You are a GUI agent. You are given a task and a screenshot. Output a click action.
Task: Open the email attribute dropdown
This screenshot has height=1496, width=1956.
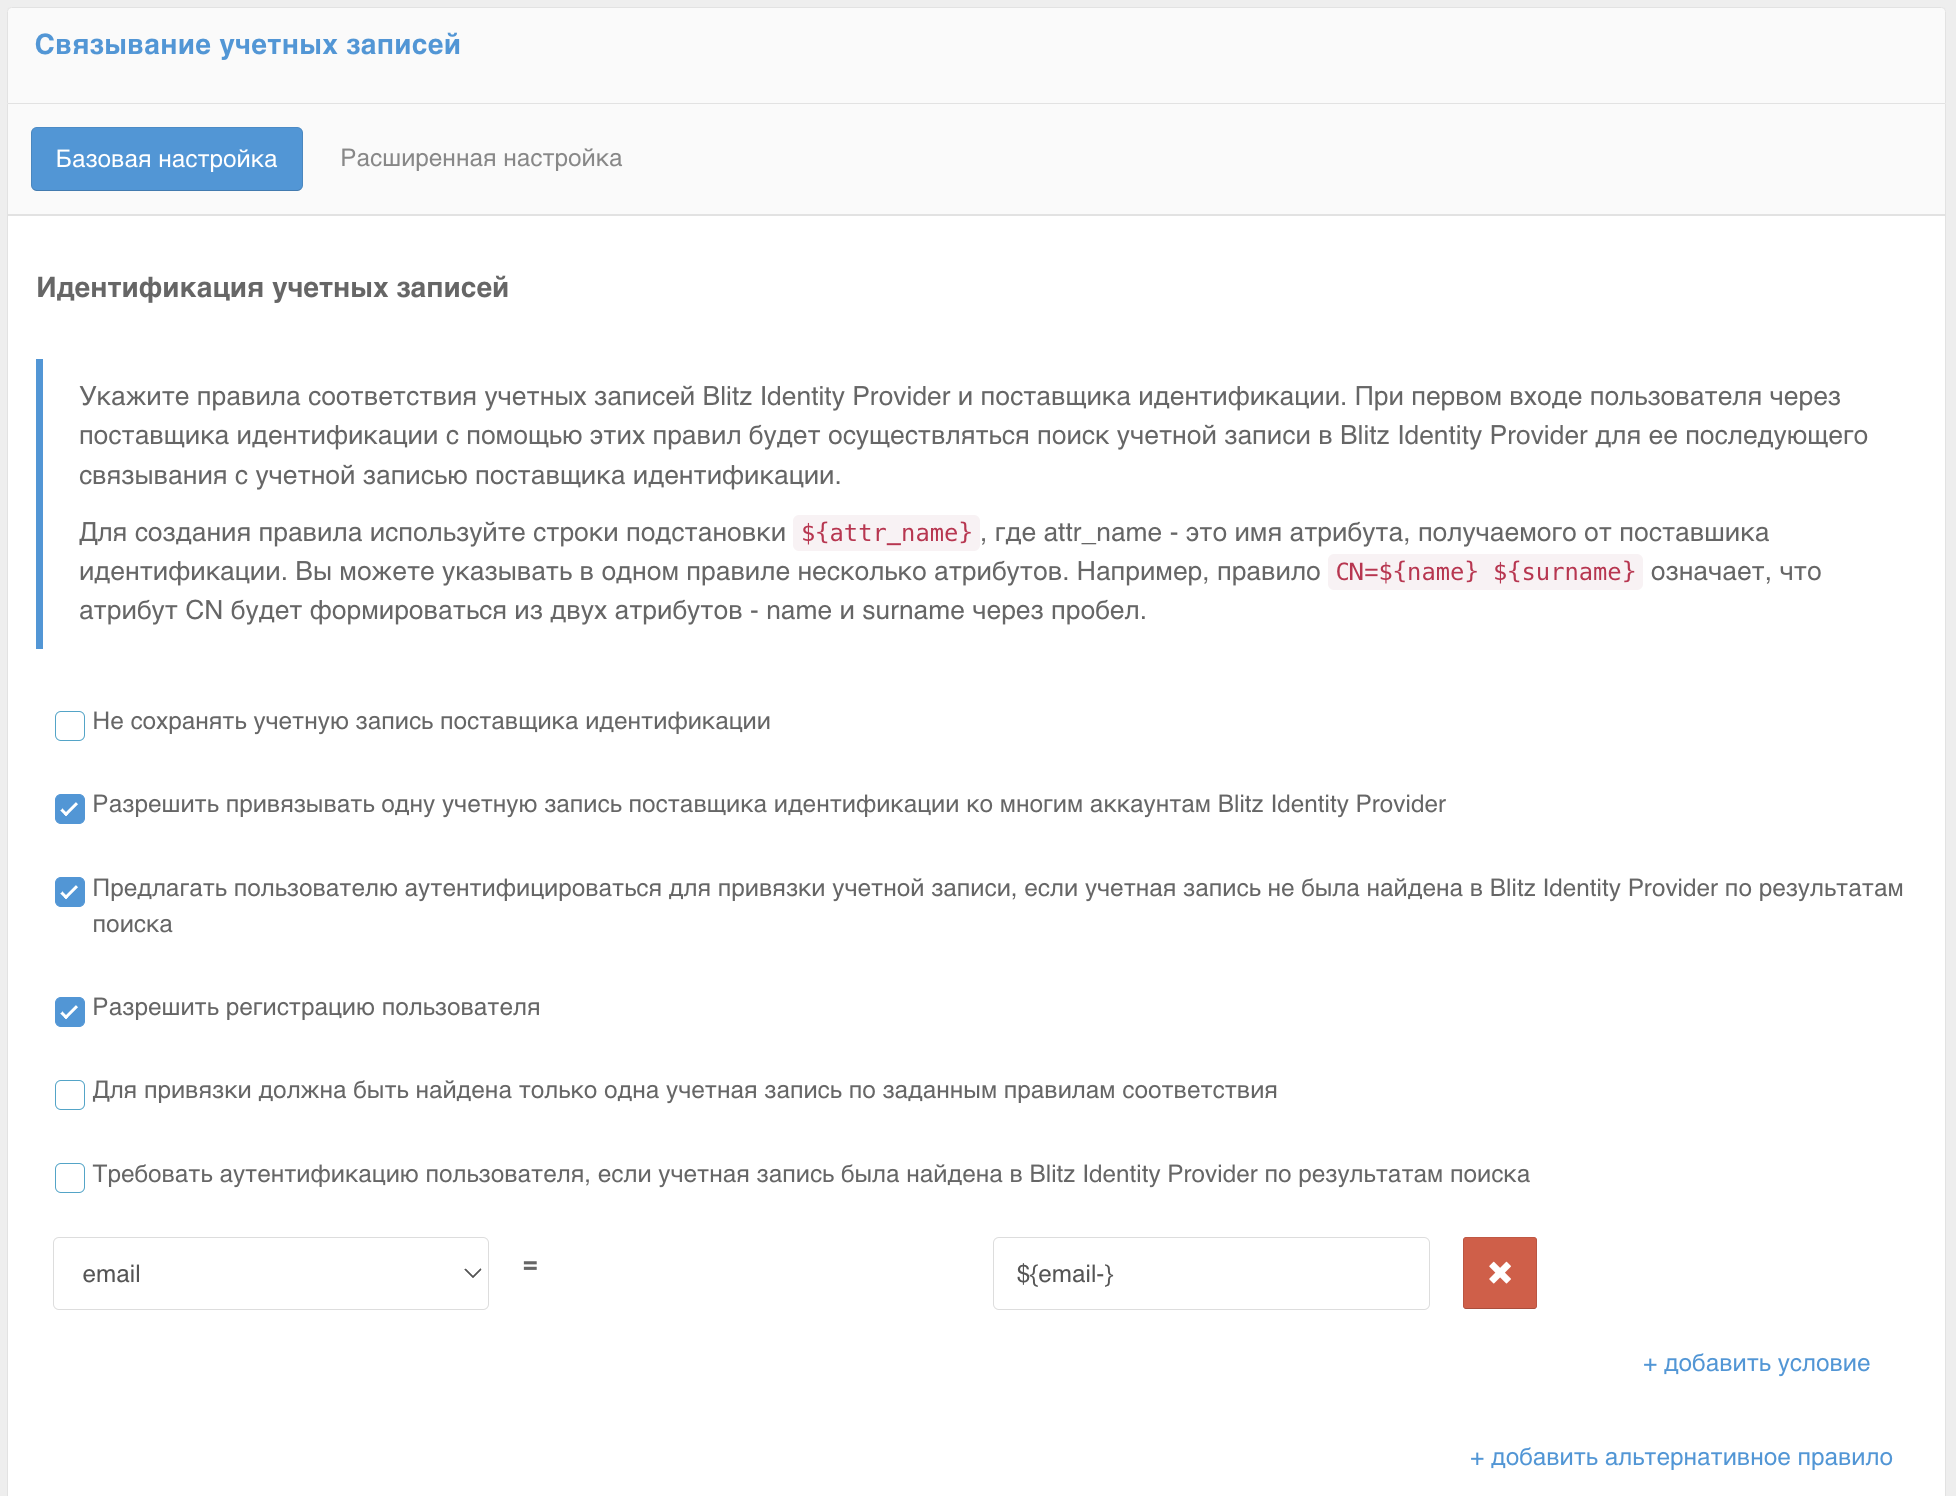click(270, 1273)
